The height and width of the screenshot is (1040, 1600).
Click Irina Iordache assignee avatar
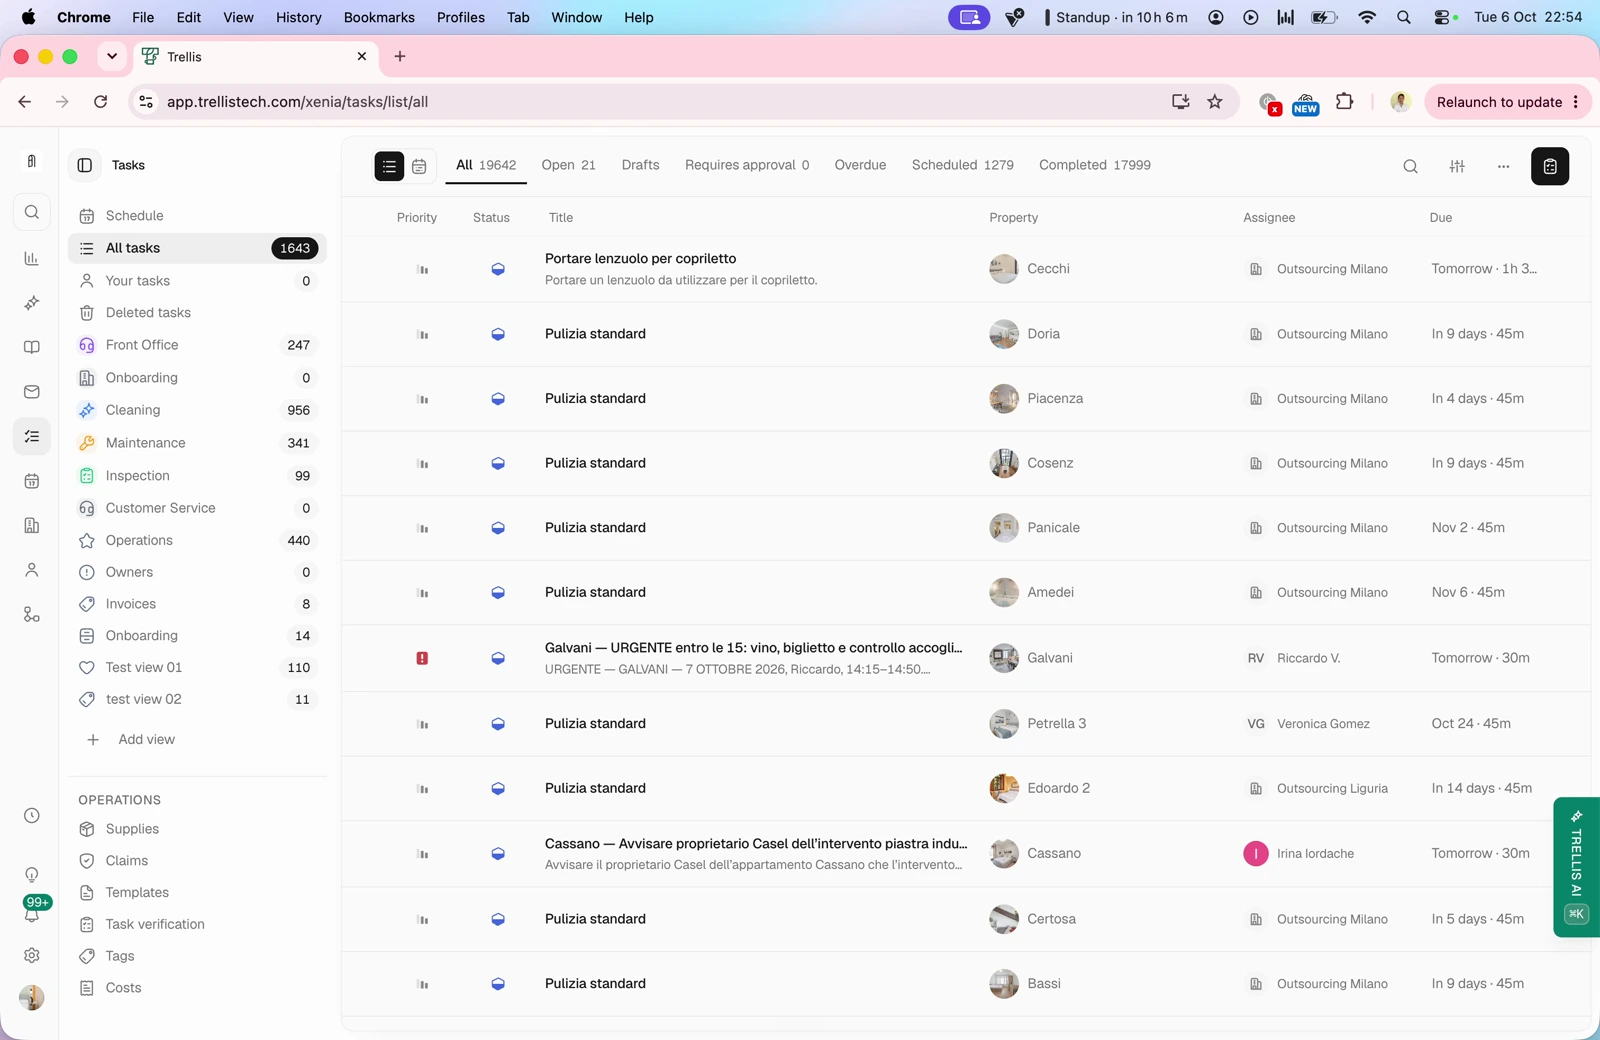point(1256,854)
